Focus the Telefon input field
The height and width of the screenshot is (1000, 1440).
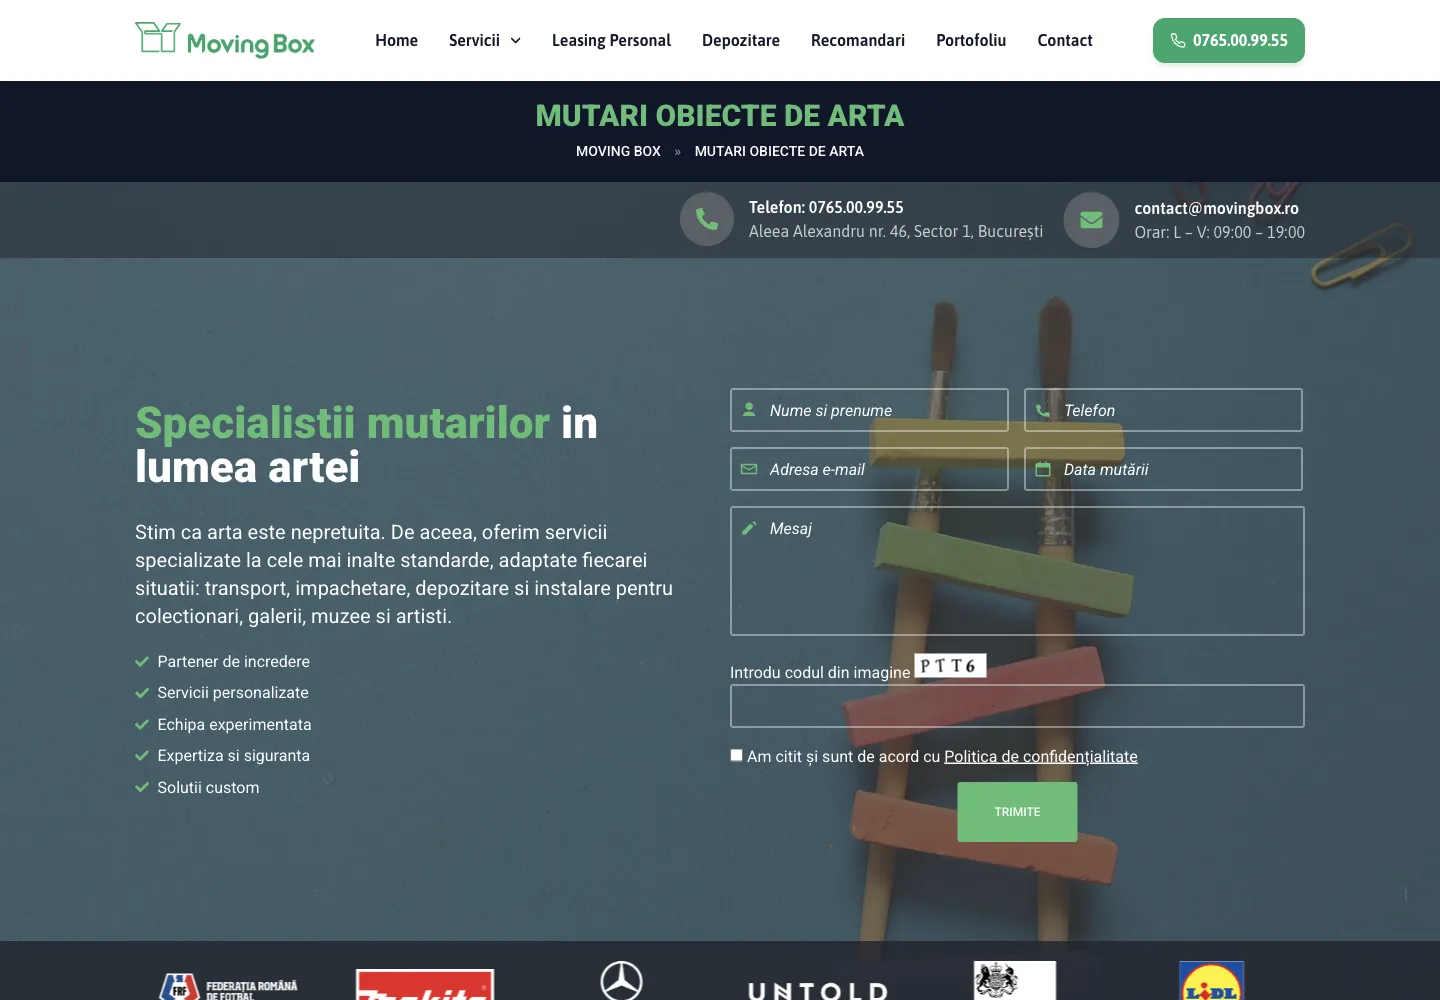1163,410
